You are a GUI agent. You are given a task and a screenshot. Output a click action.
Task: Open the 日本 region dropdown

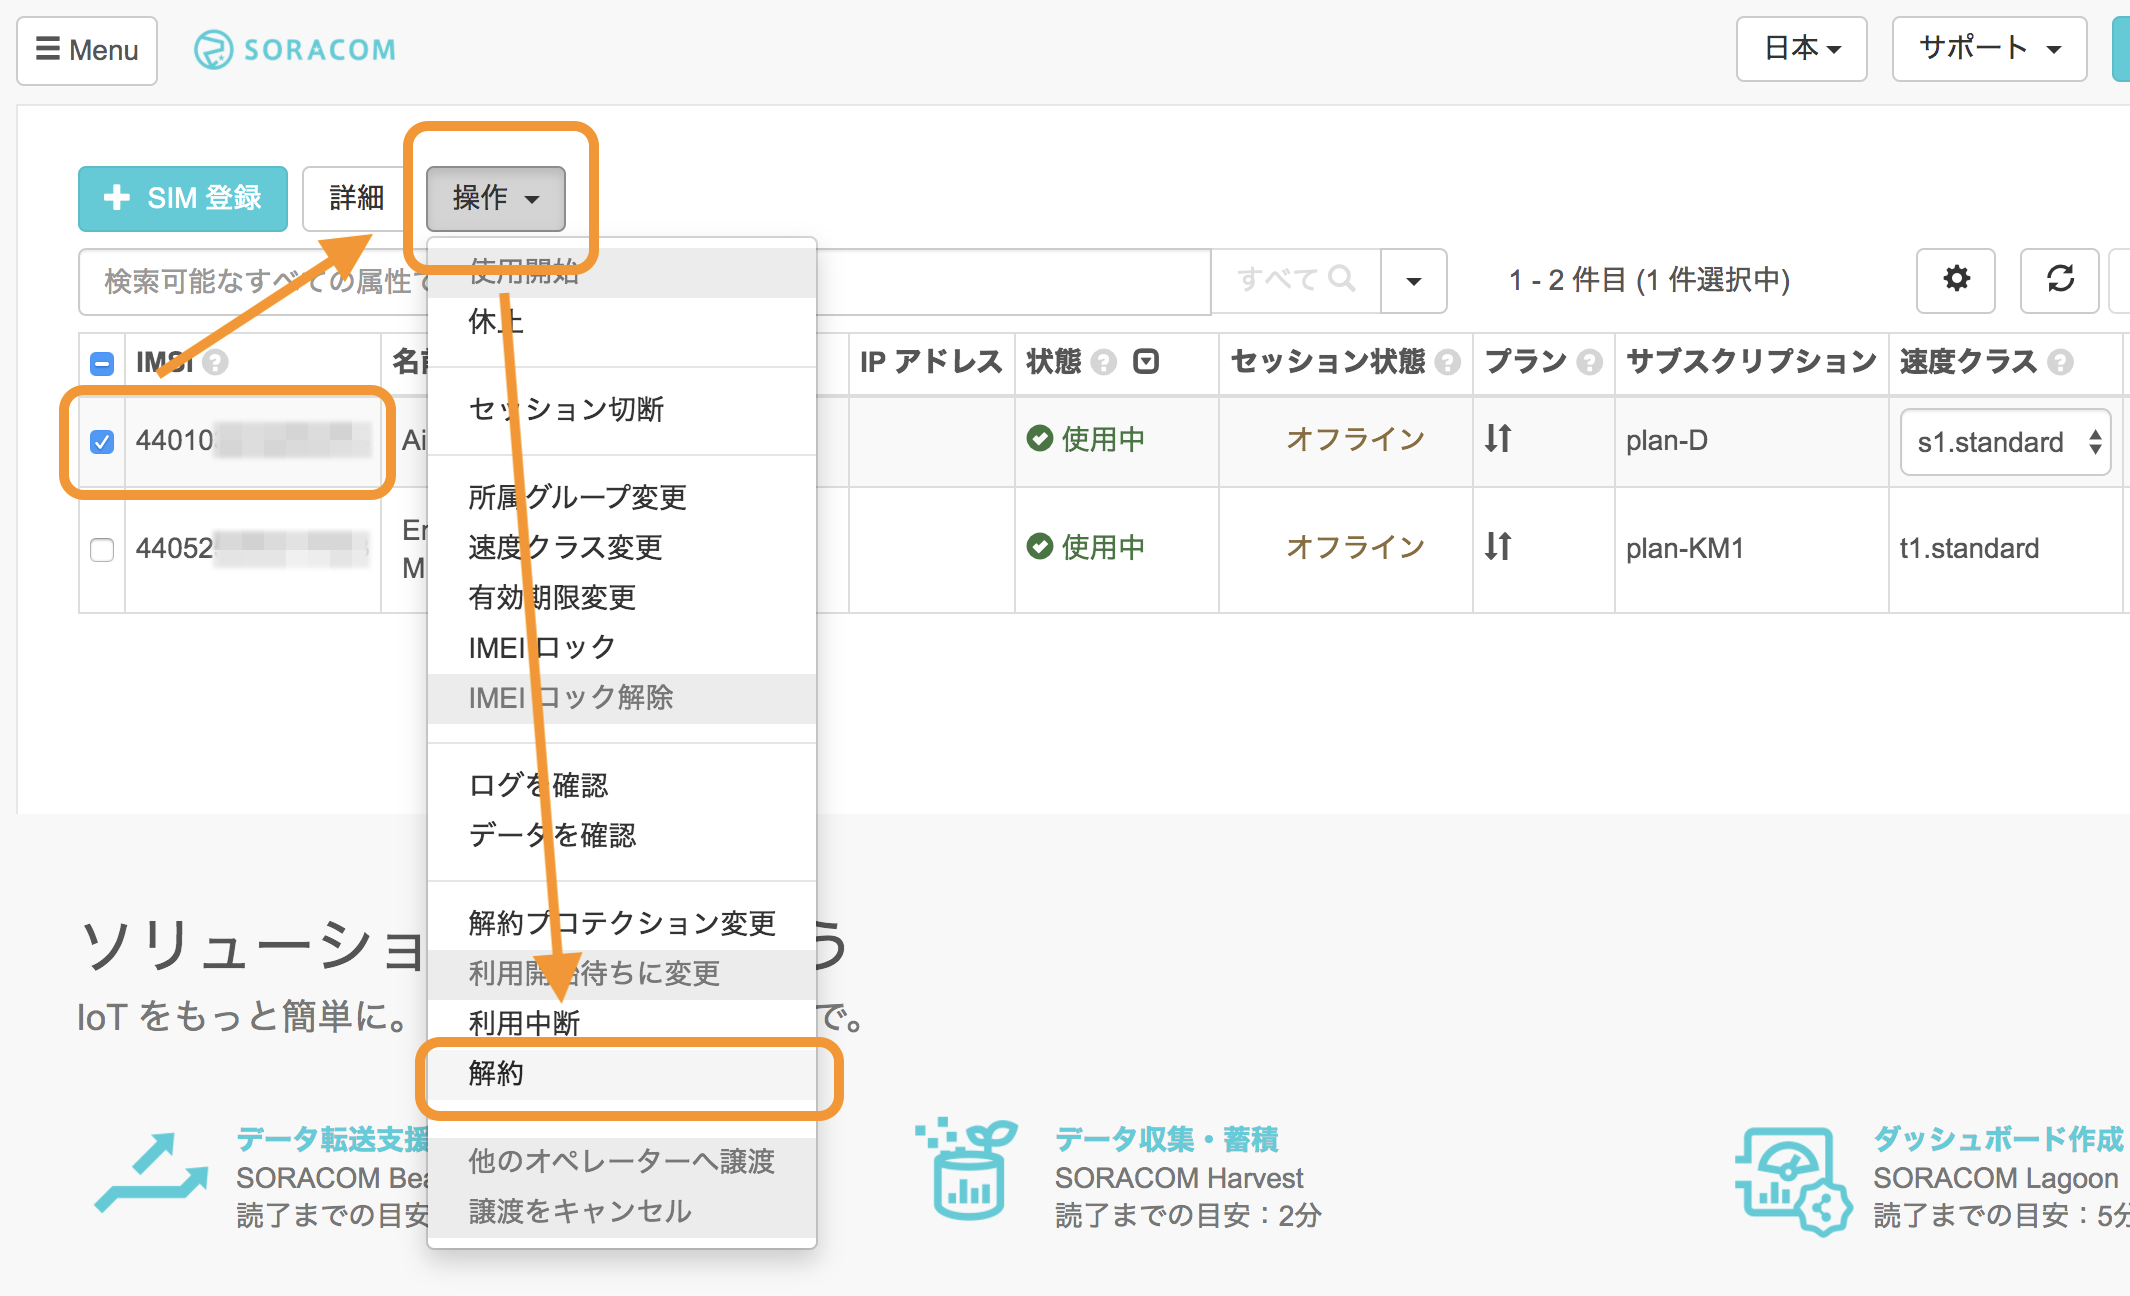click(1801, 48)
